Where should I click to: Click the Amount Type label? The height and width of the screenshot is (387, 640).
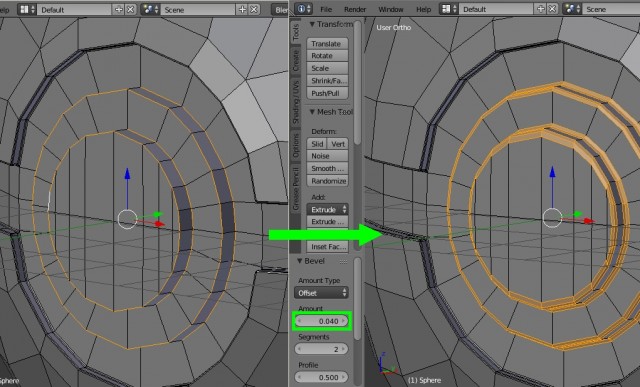coord(319,280)
